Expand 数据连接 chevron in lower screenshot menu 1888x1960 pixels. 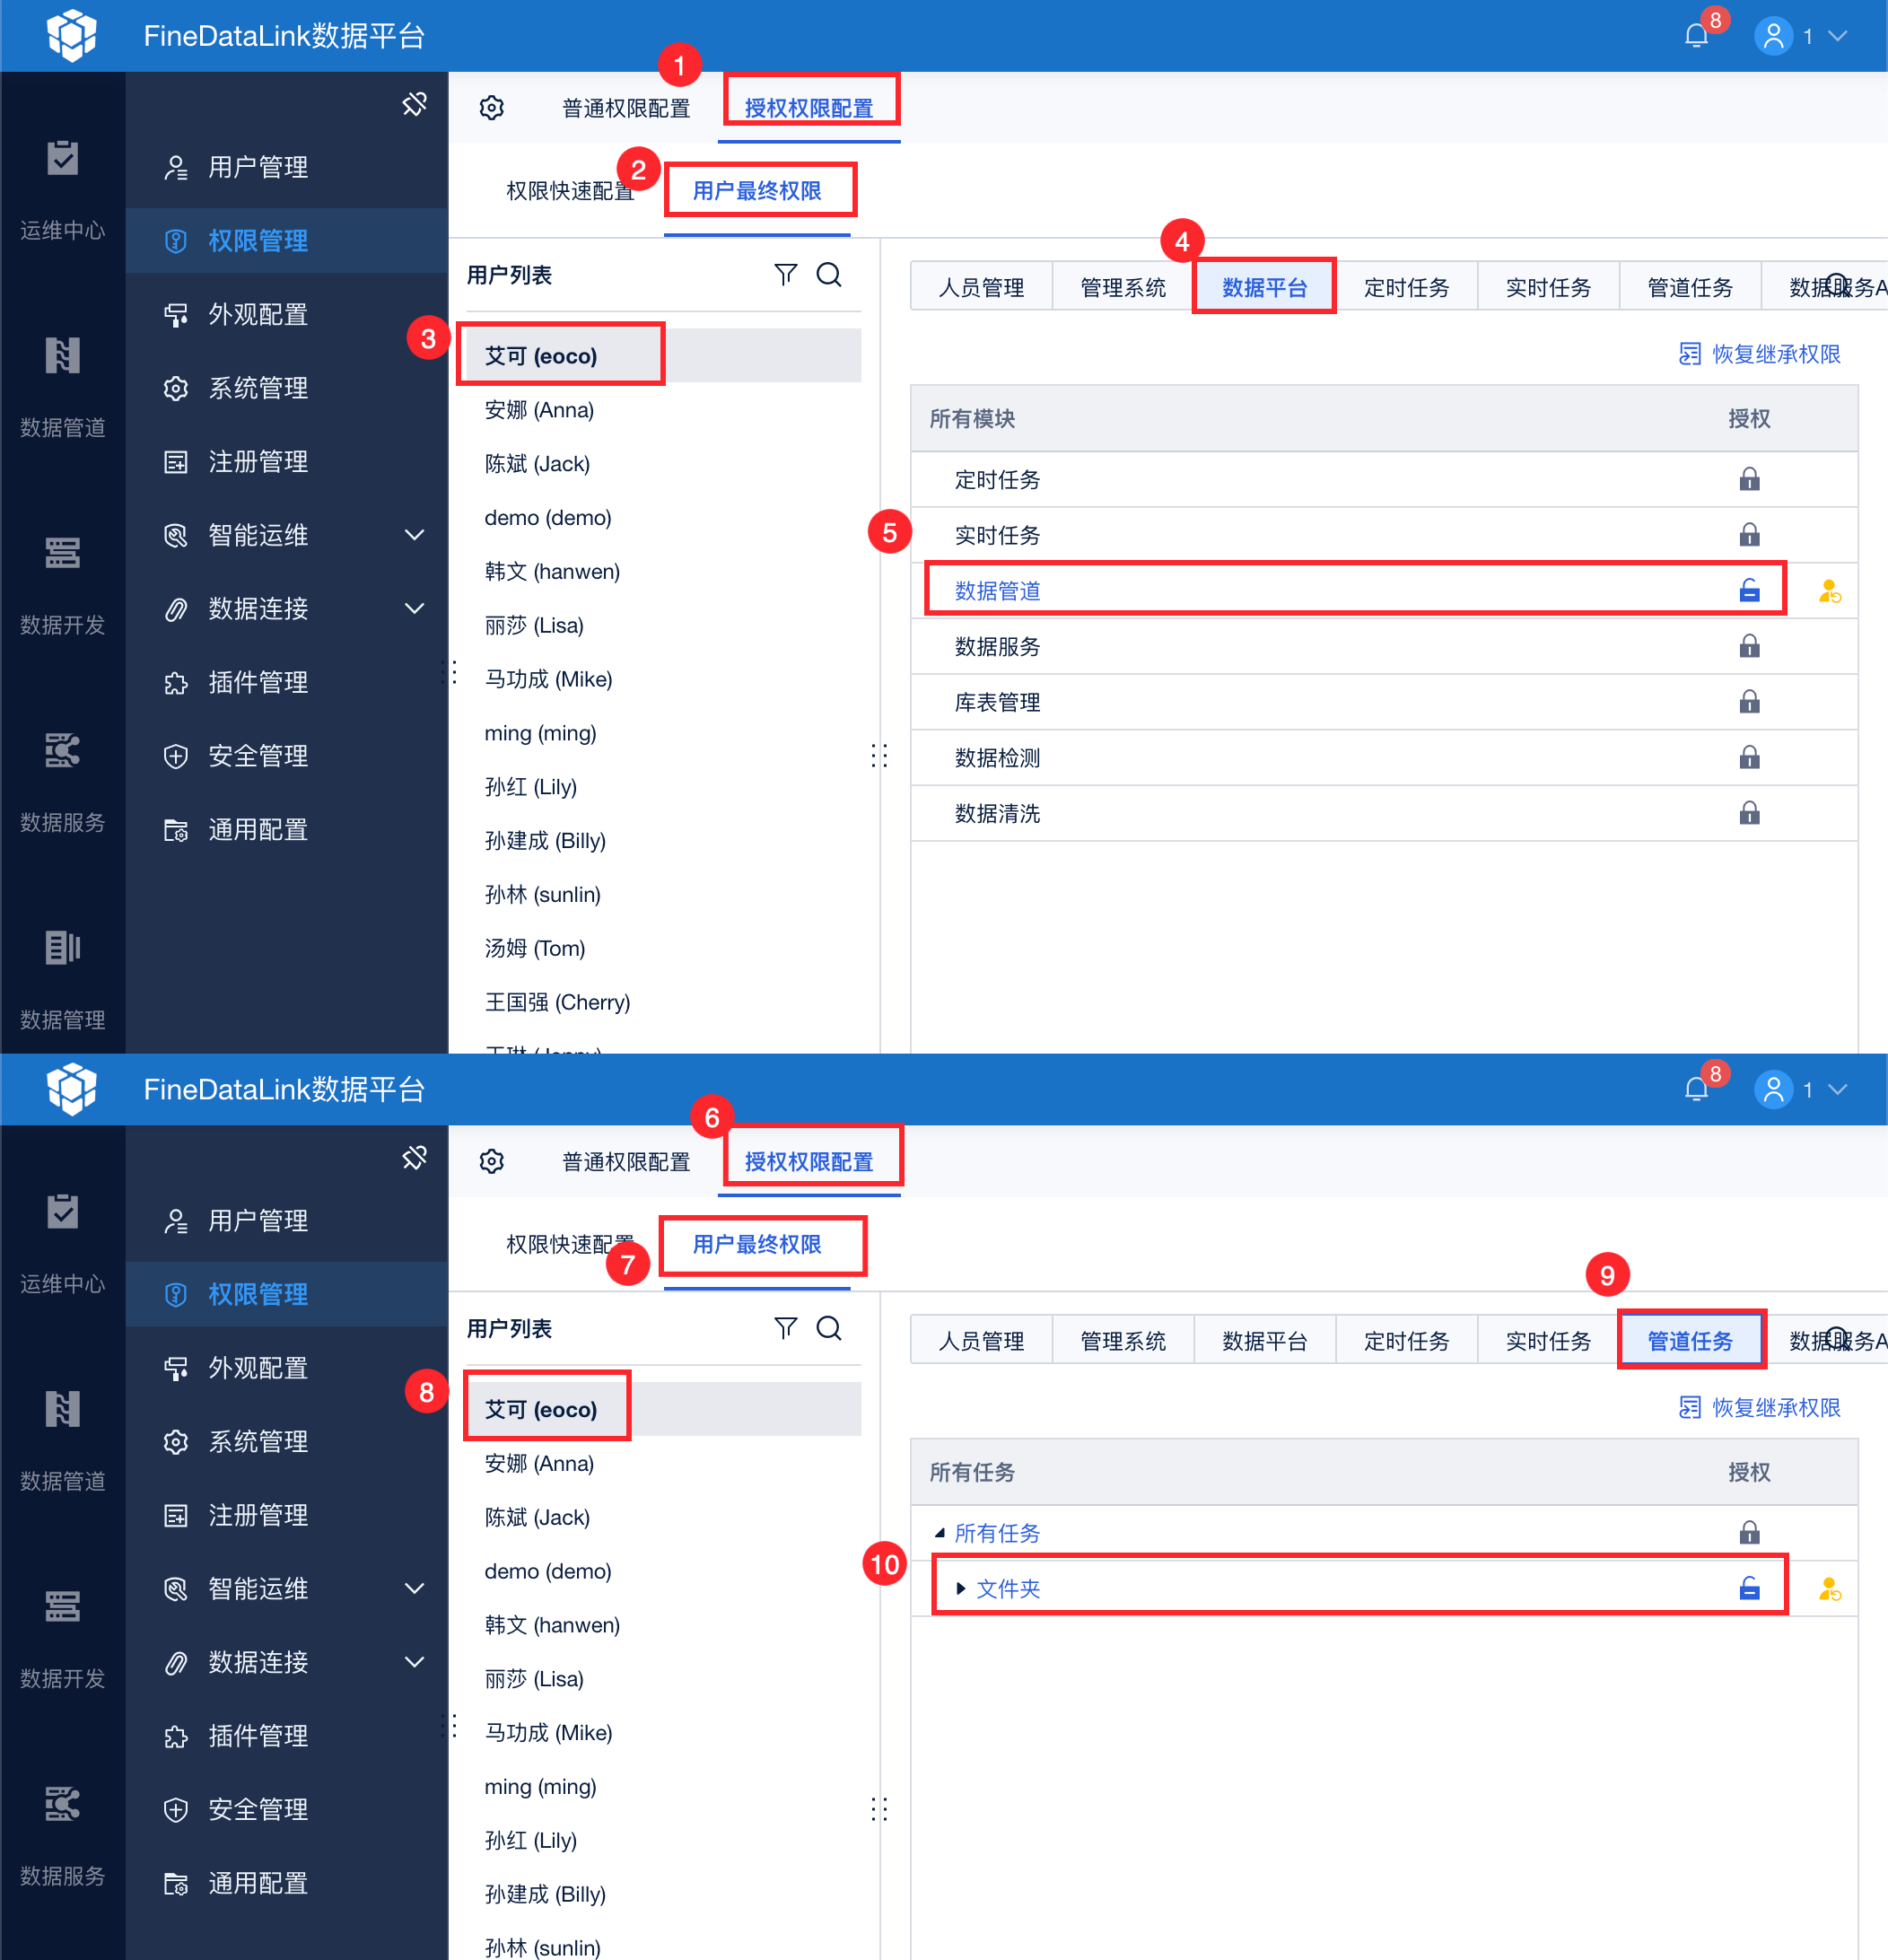(414, 1661)
